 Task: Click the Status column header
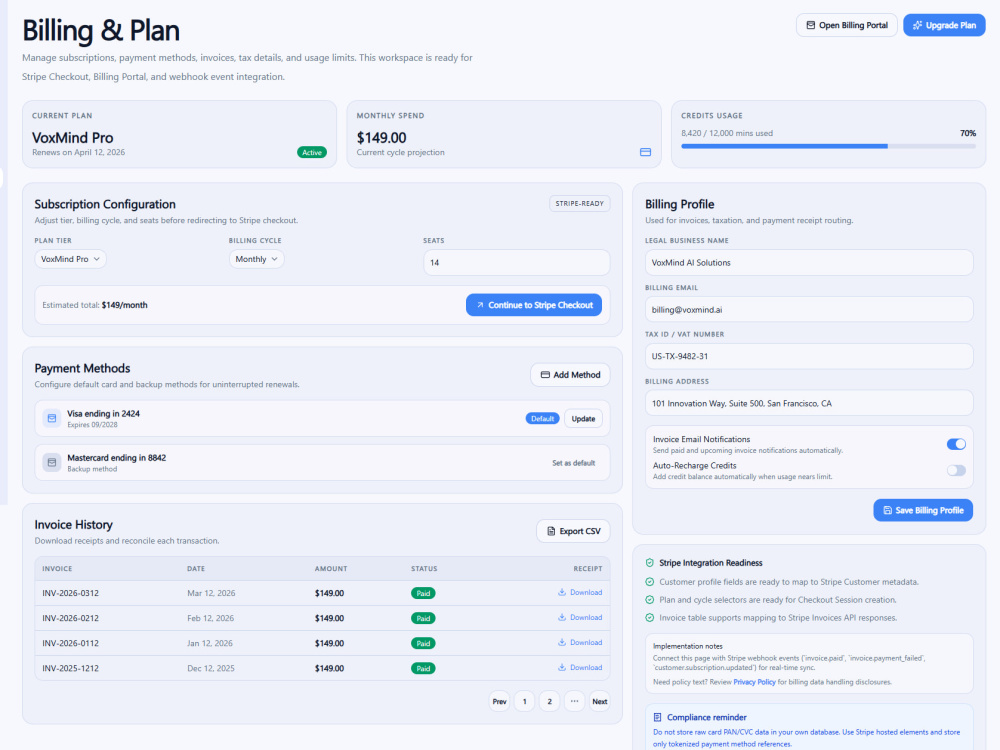[424, 568]
